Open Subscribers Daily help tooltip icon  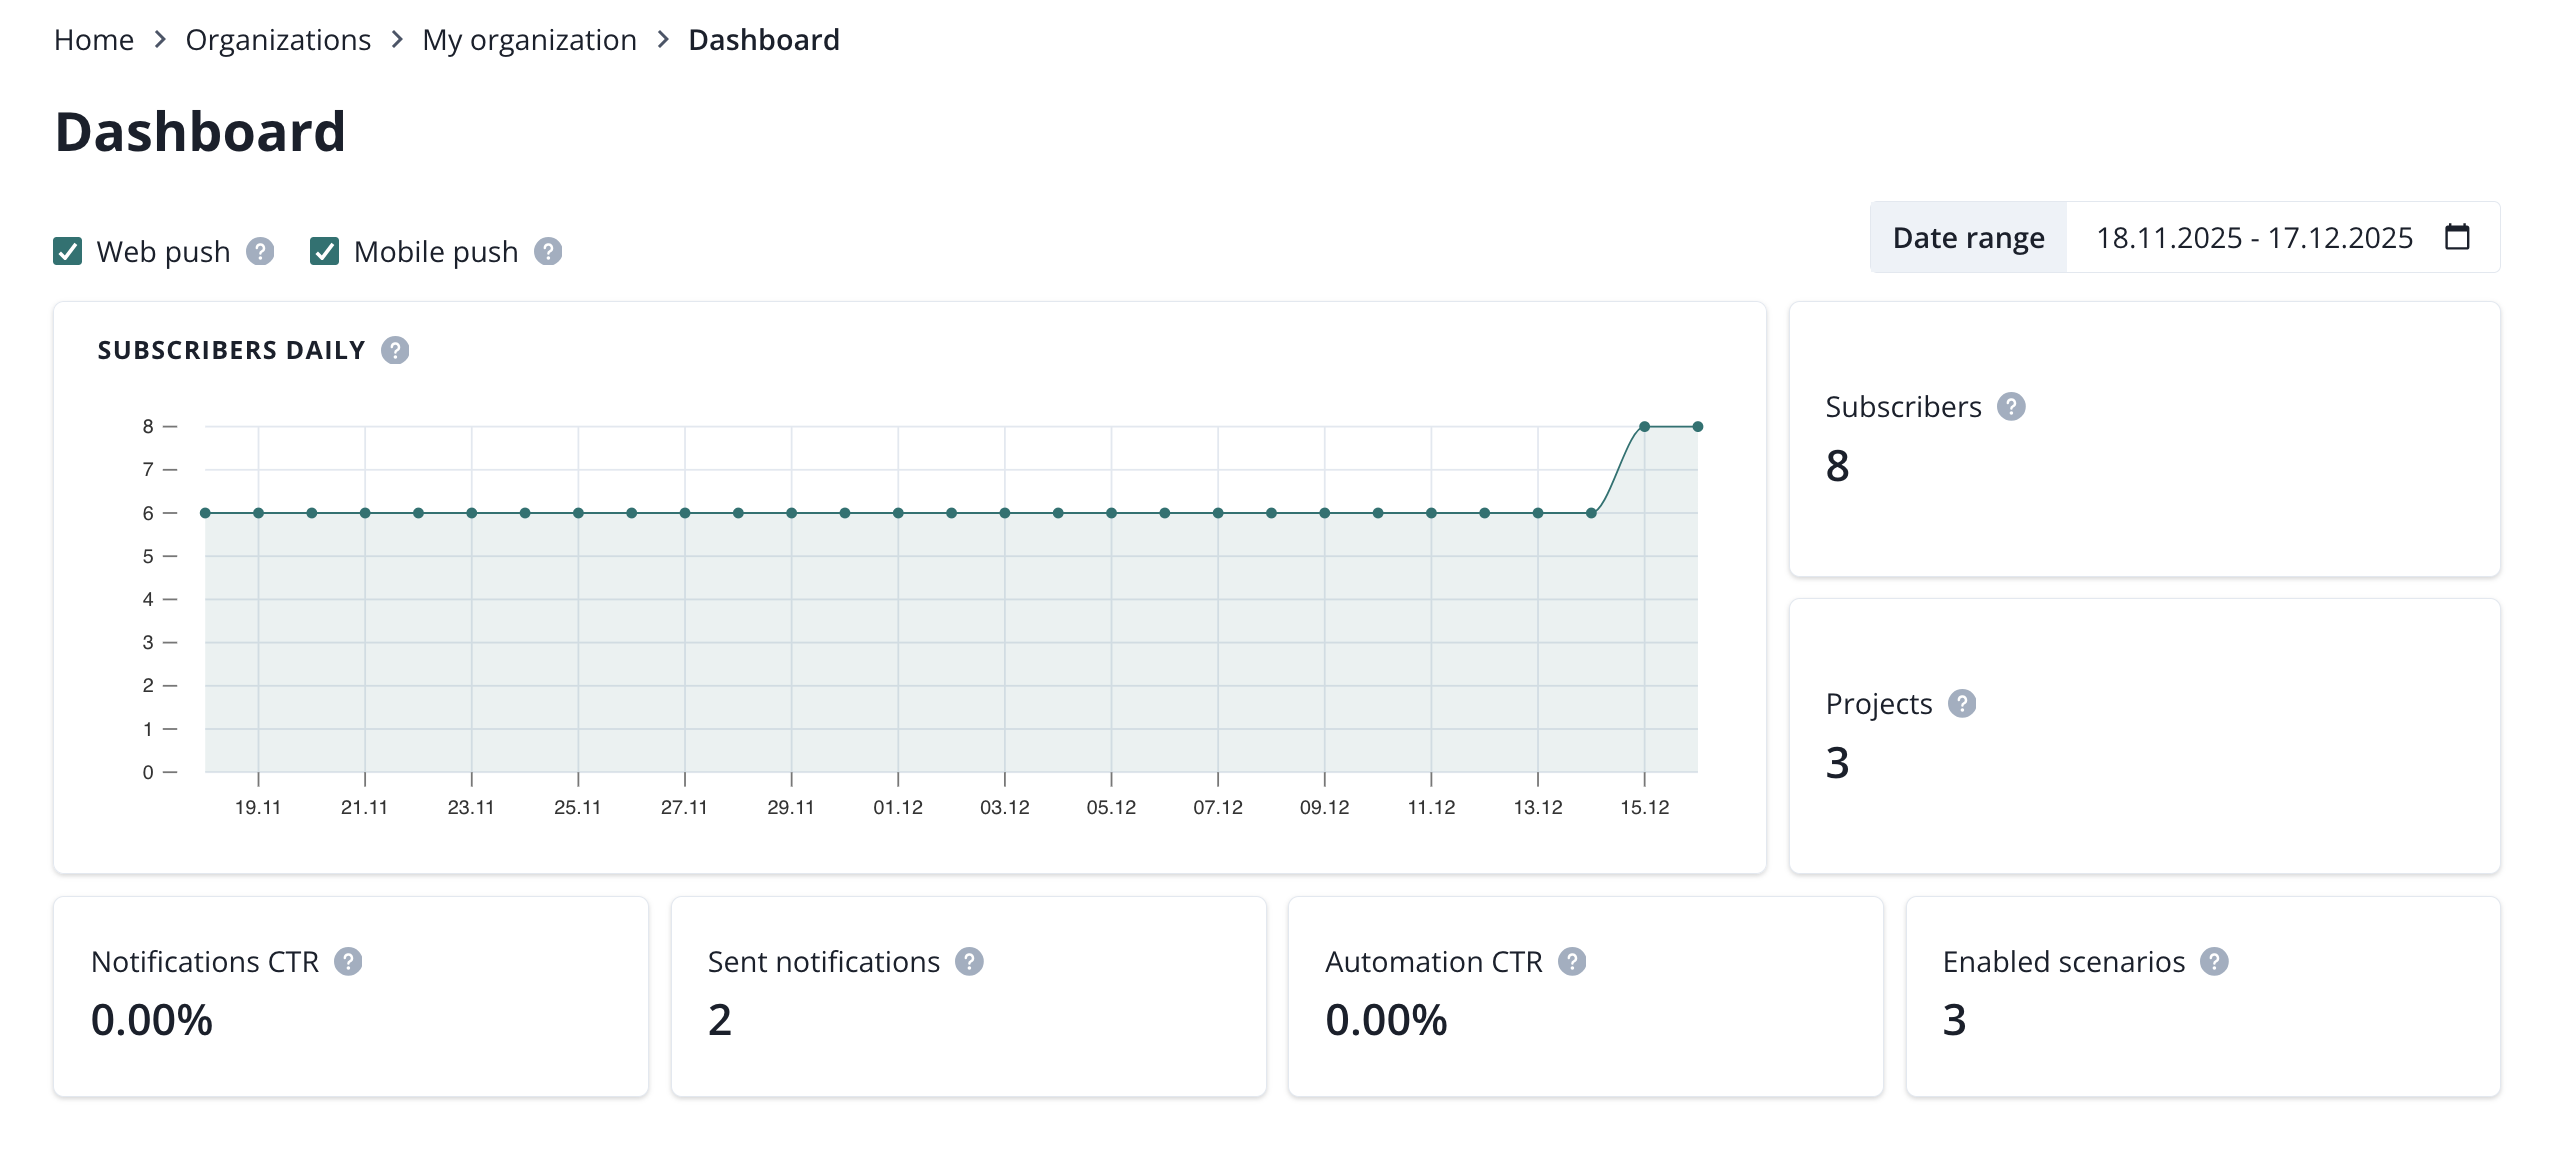(x=395, y=350)
